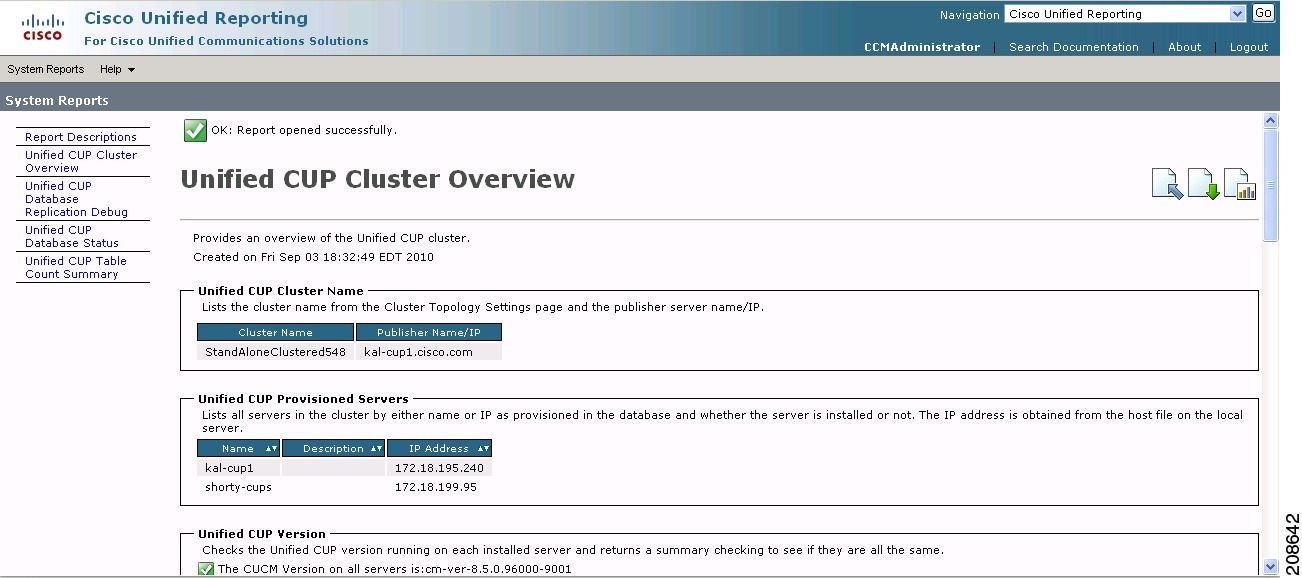Open Report Descriptions in sidebar
This screenshot has width=1302, height=578.
81,137
